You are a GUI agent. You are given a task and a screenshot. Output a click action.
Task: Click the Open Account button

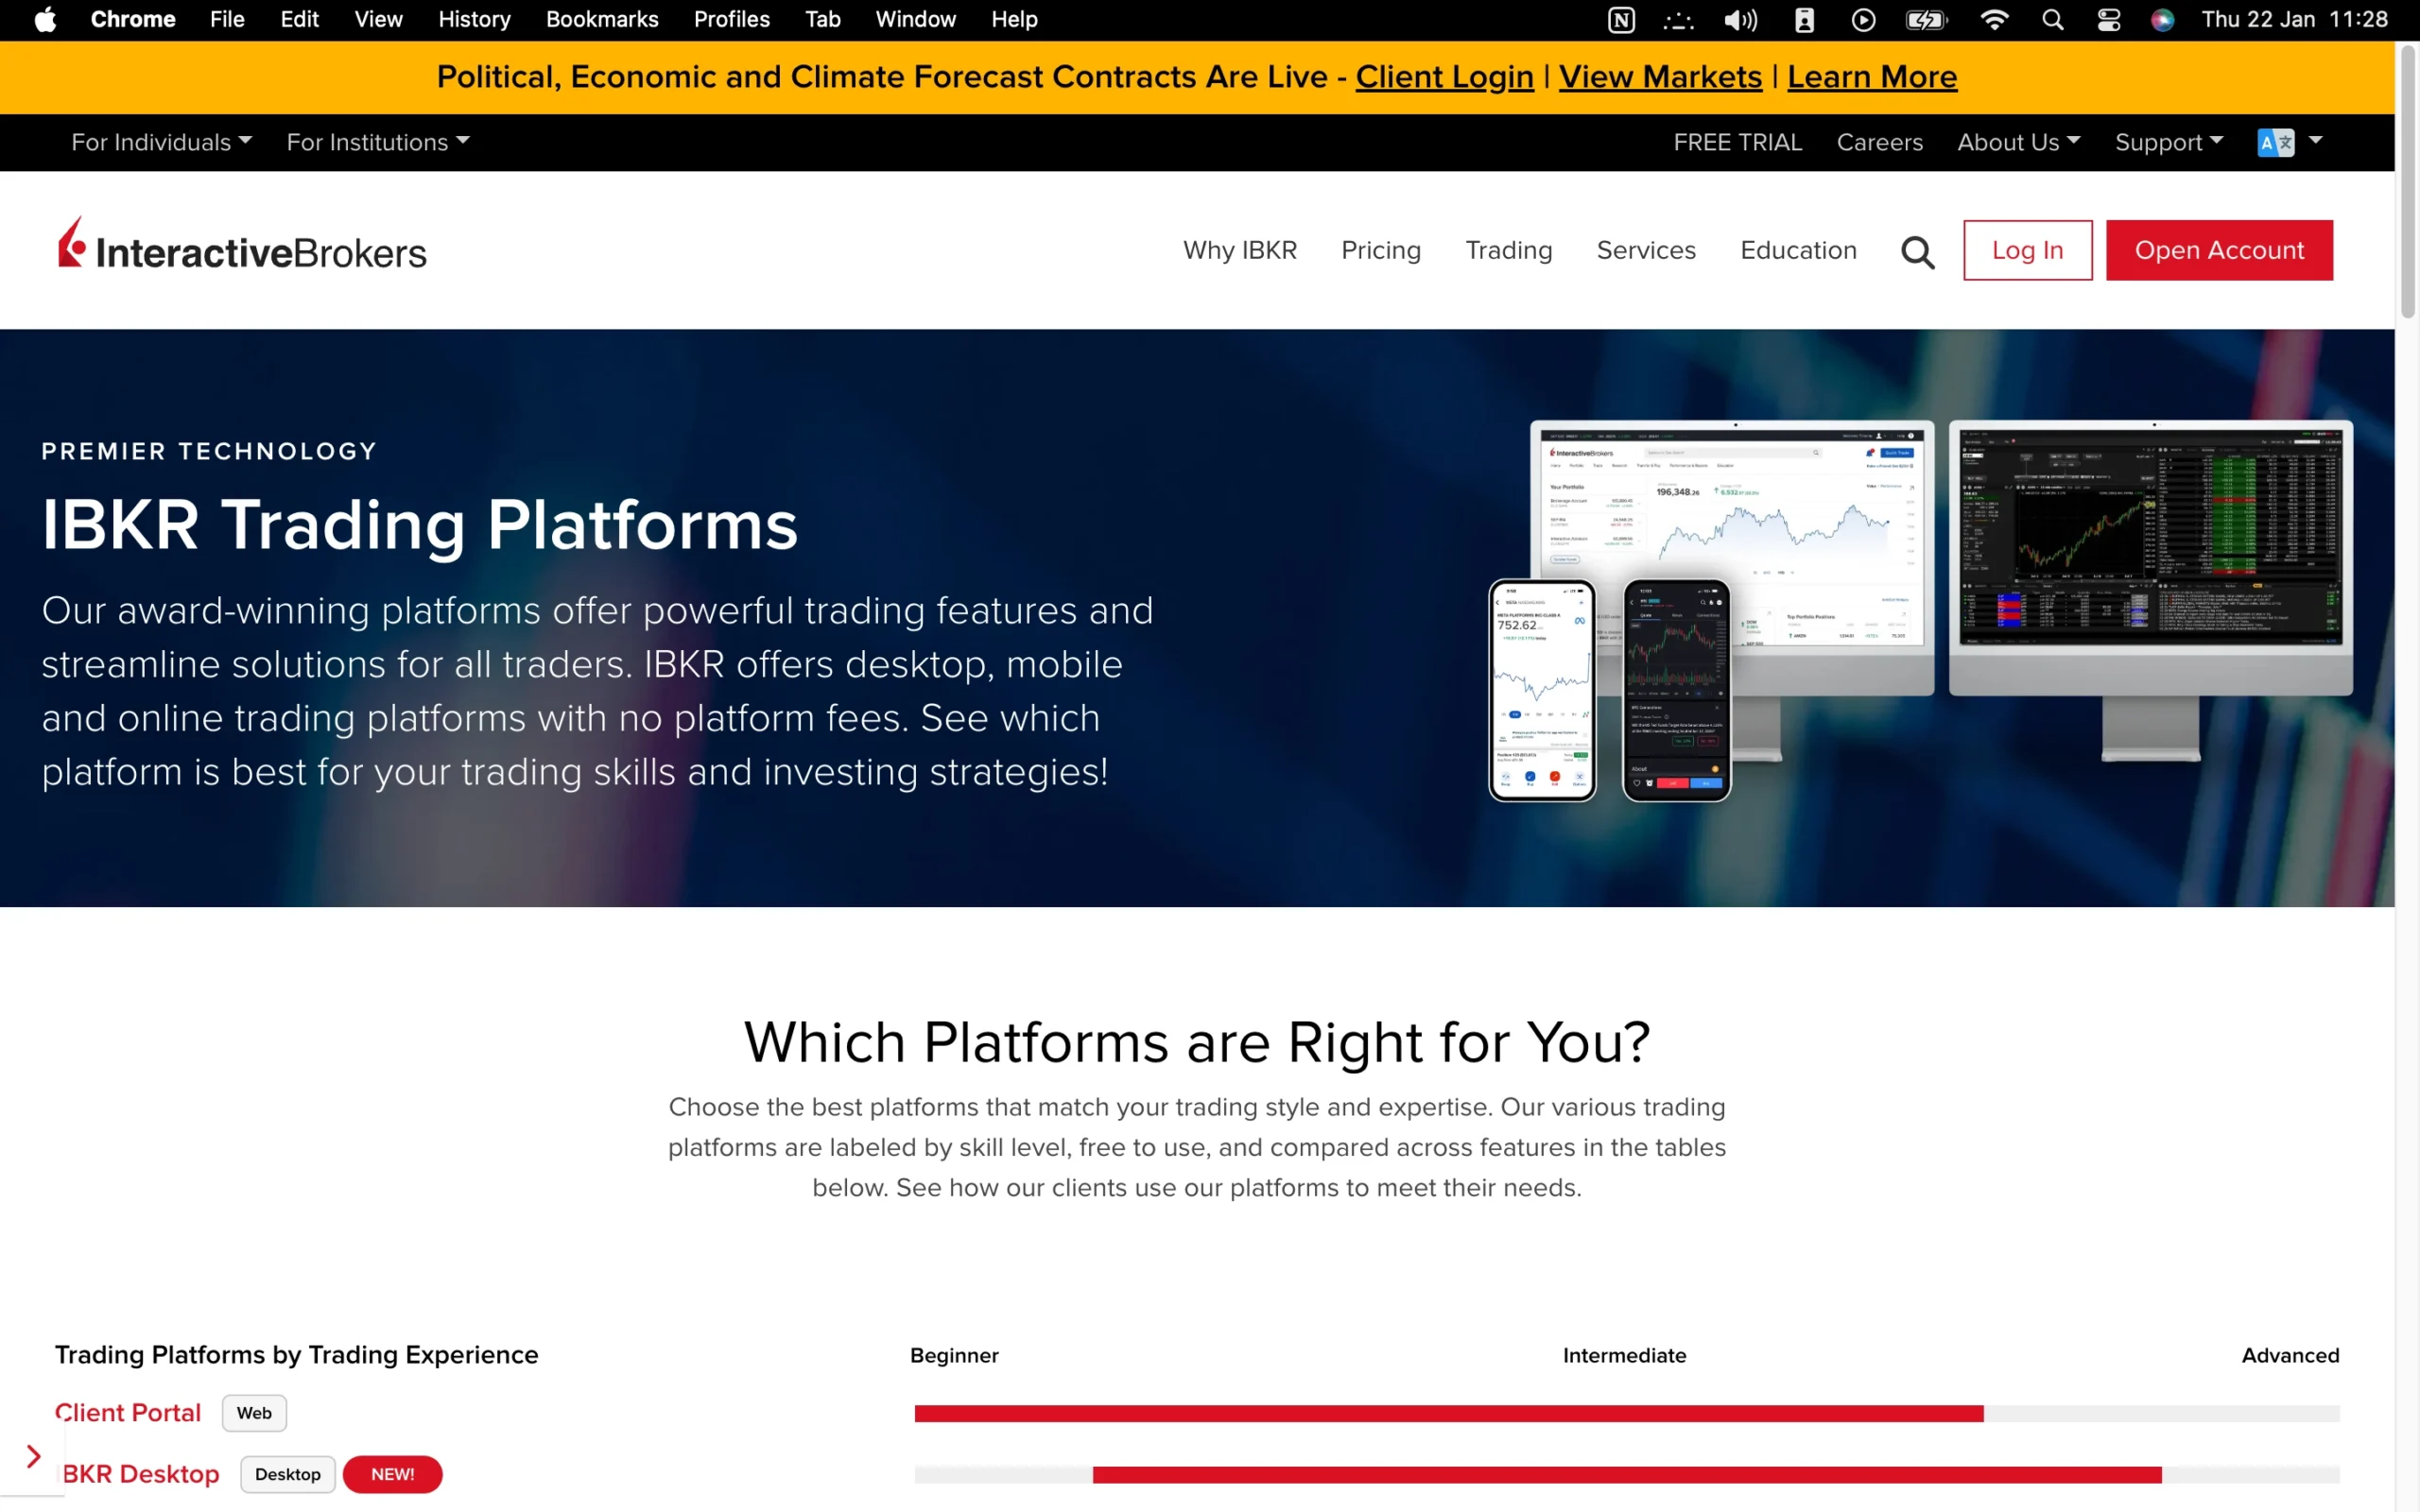pos(2220,250)
